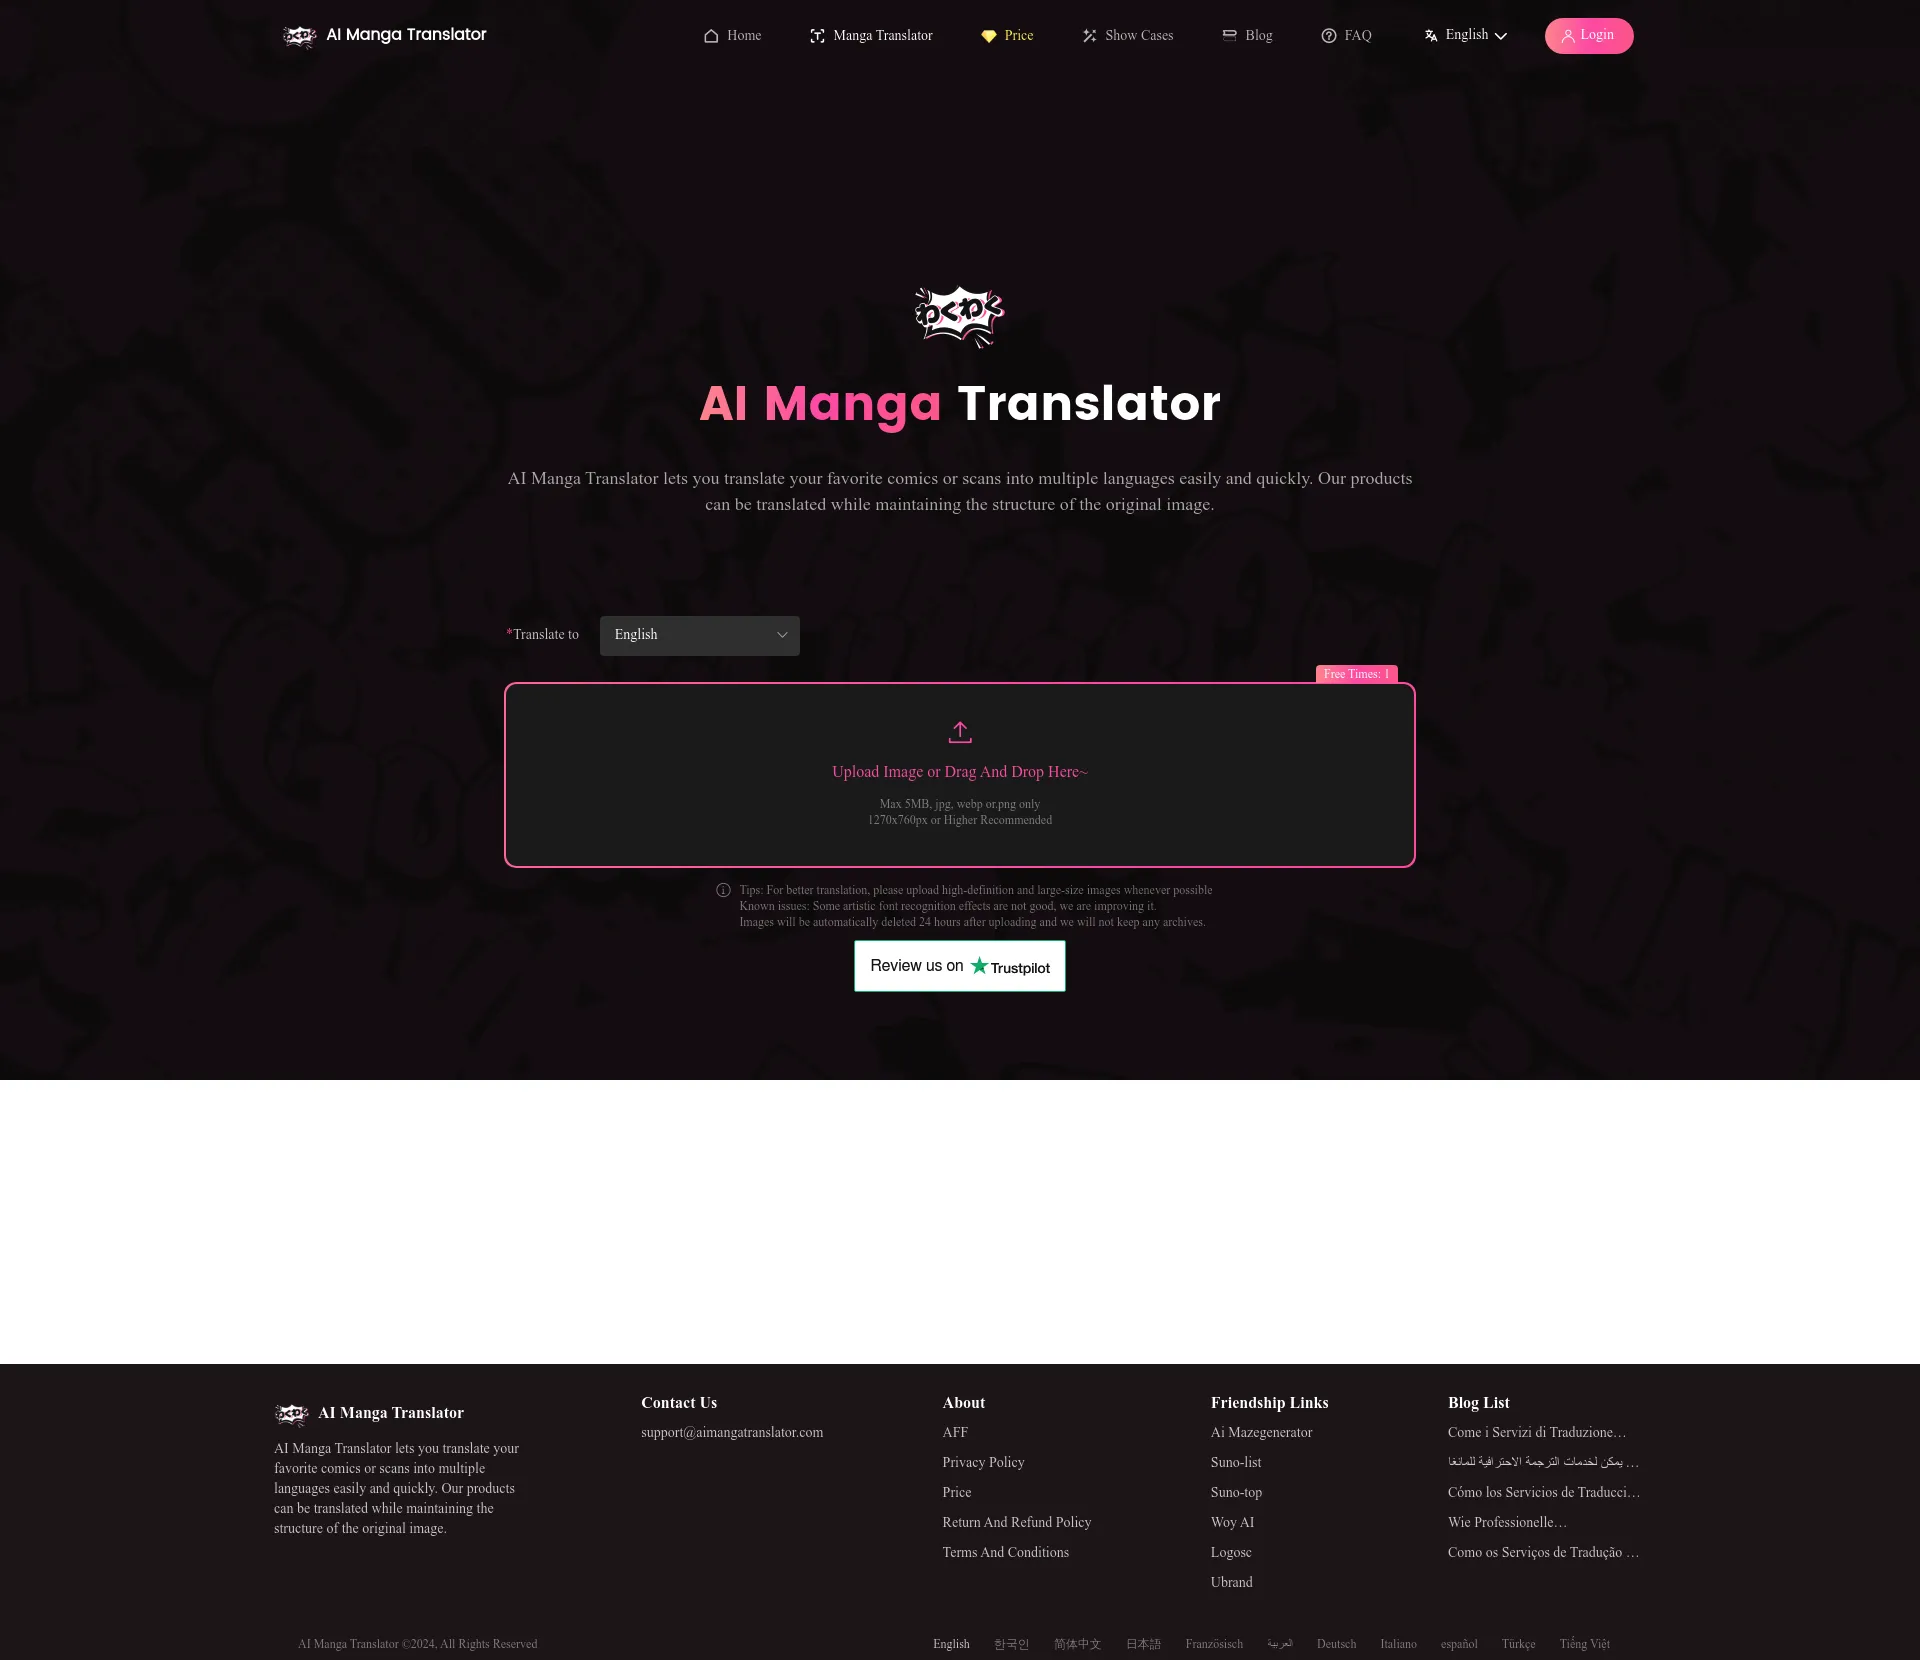Click the Login button
The height and width of the screenshot is (1660, 1920).
[1587, 36]
